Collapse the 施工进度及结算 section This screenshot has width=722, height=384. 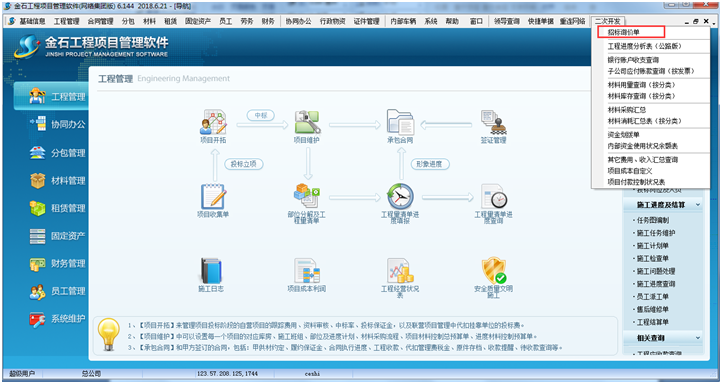[x=698, y=204]
